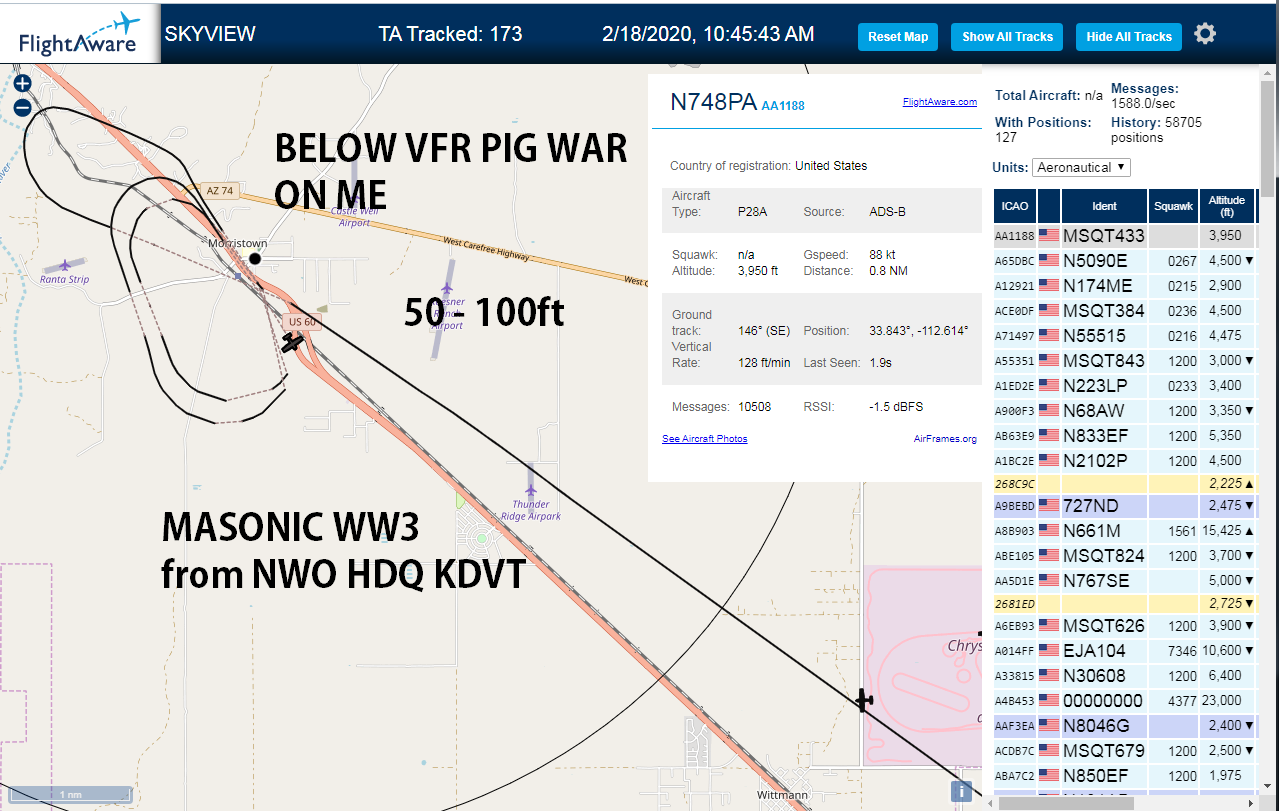Open the See Aircraft Photos link
The width and height of the screenshot is (1279, 811).
pos(704,439)
